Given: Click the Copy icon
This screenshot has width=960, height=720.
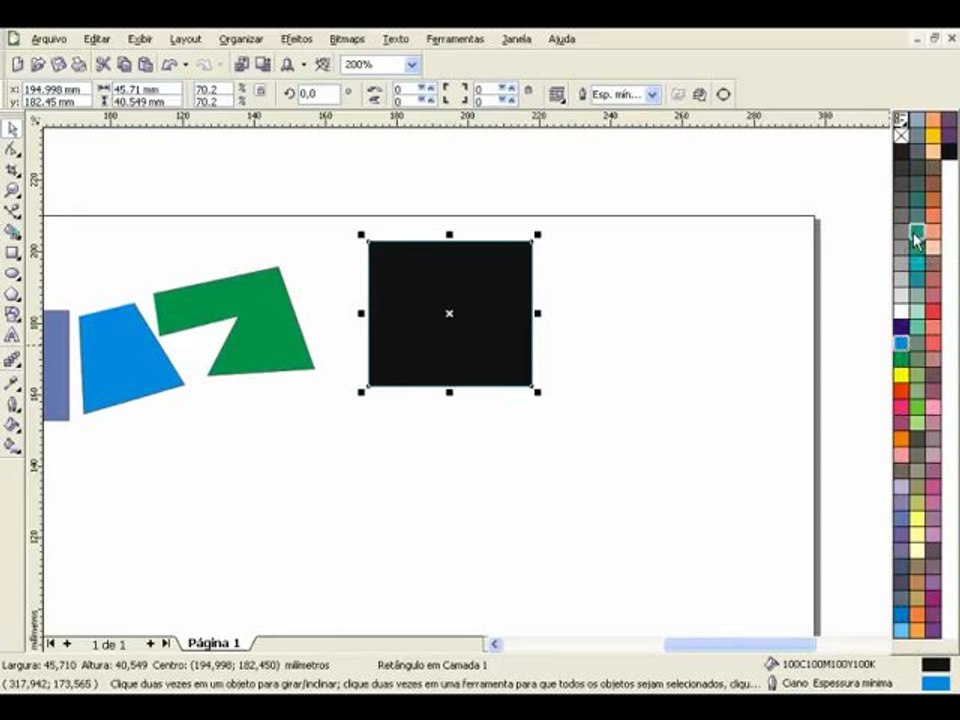Looking at the screenshot, I should point(124,64).
